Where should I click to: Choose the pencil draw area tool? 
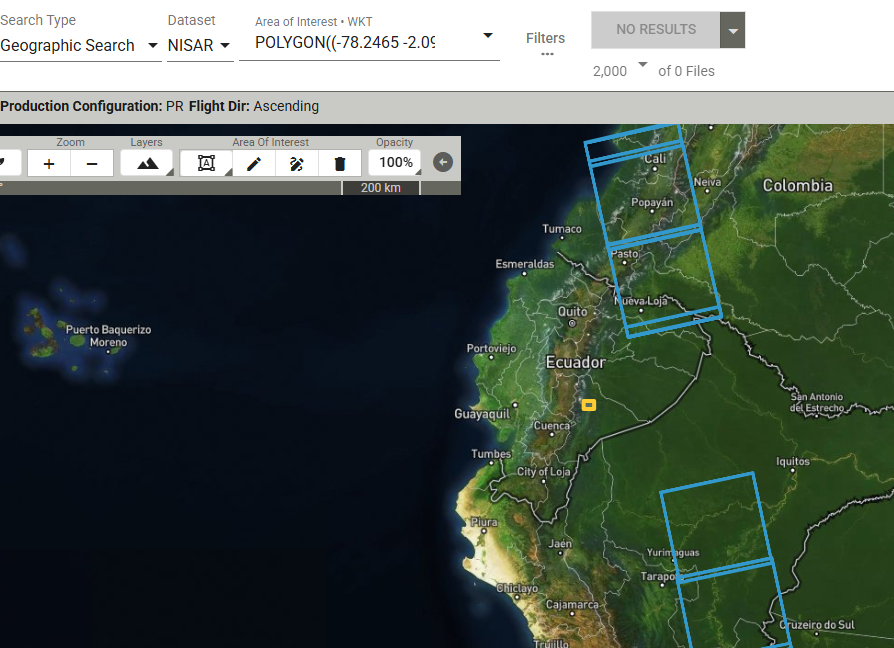point(254,164)
